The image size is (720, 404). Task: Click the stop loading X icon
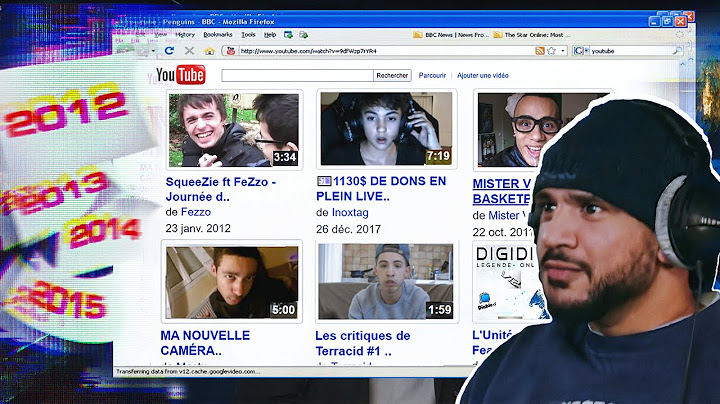[x=189, y=50]
